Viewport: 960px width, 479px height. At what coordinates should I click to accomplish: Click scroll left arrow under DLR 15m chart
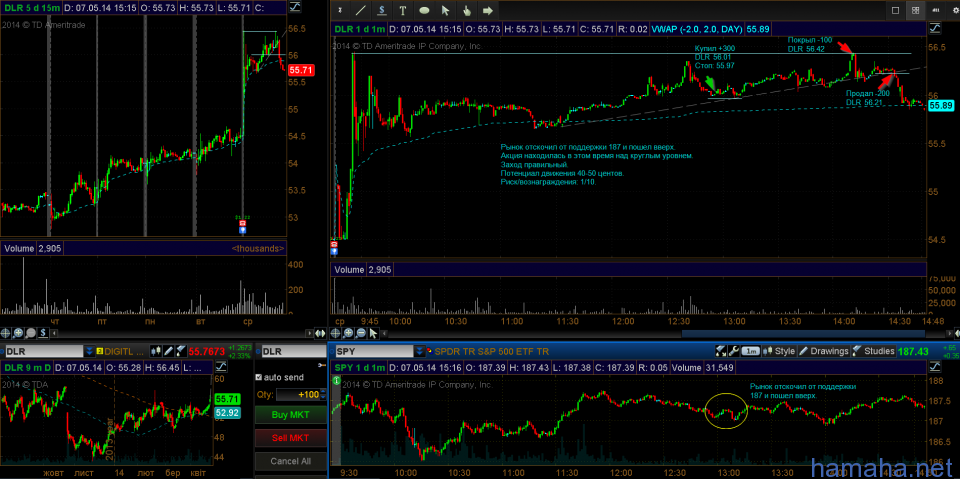[x=54, y=333]
